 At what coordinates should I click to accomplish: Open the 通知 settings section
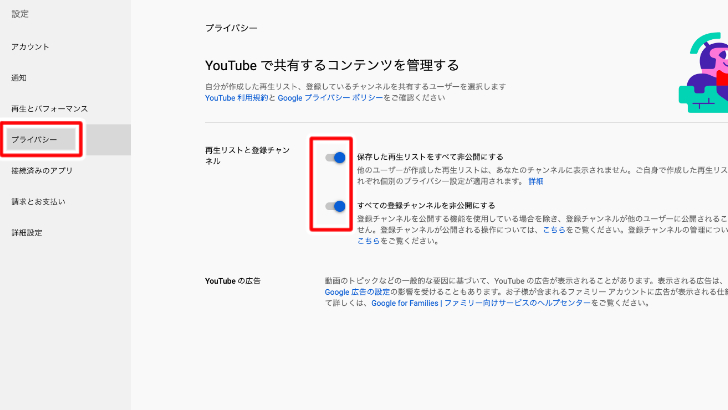[x=19, y=78]
